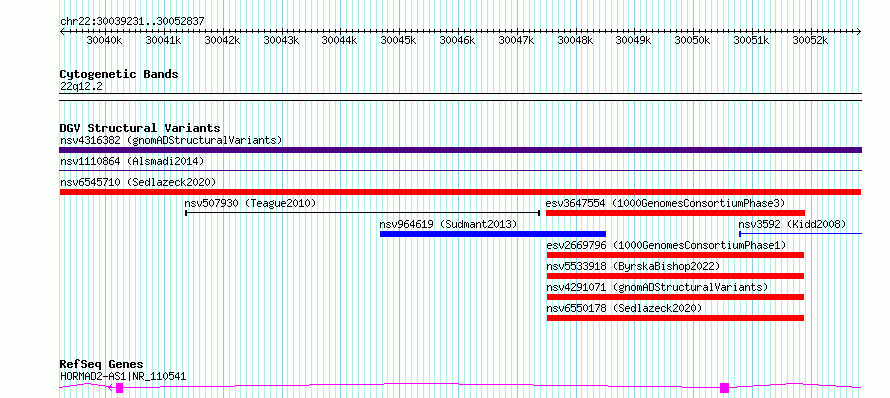This screenshot has height=398, width=890.
Task: Click the 30050k ruler tick label
Action: pyautogui.click(x=692, y=41)
